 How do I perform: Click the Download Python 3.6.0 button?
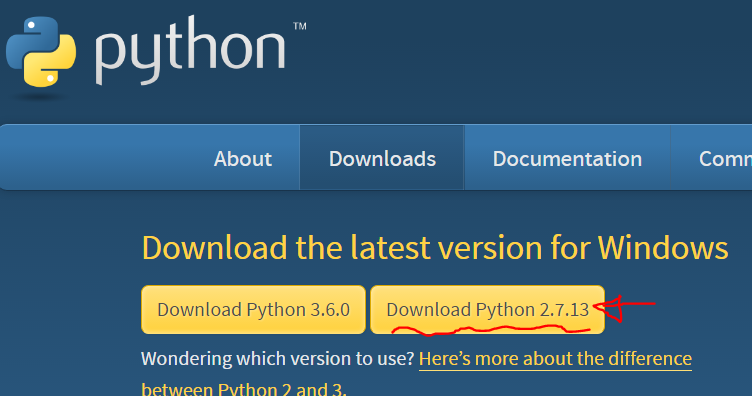(x=253, y=310)
